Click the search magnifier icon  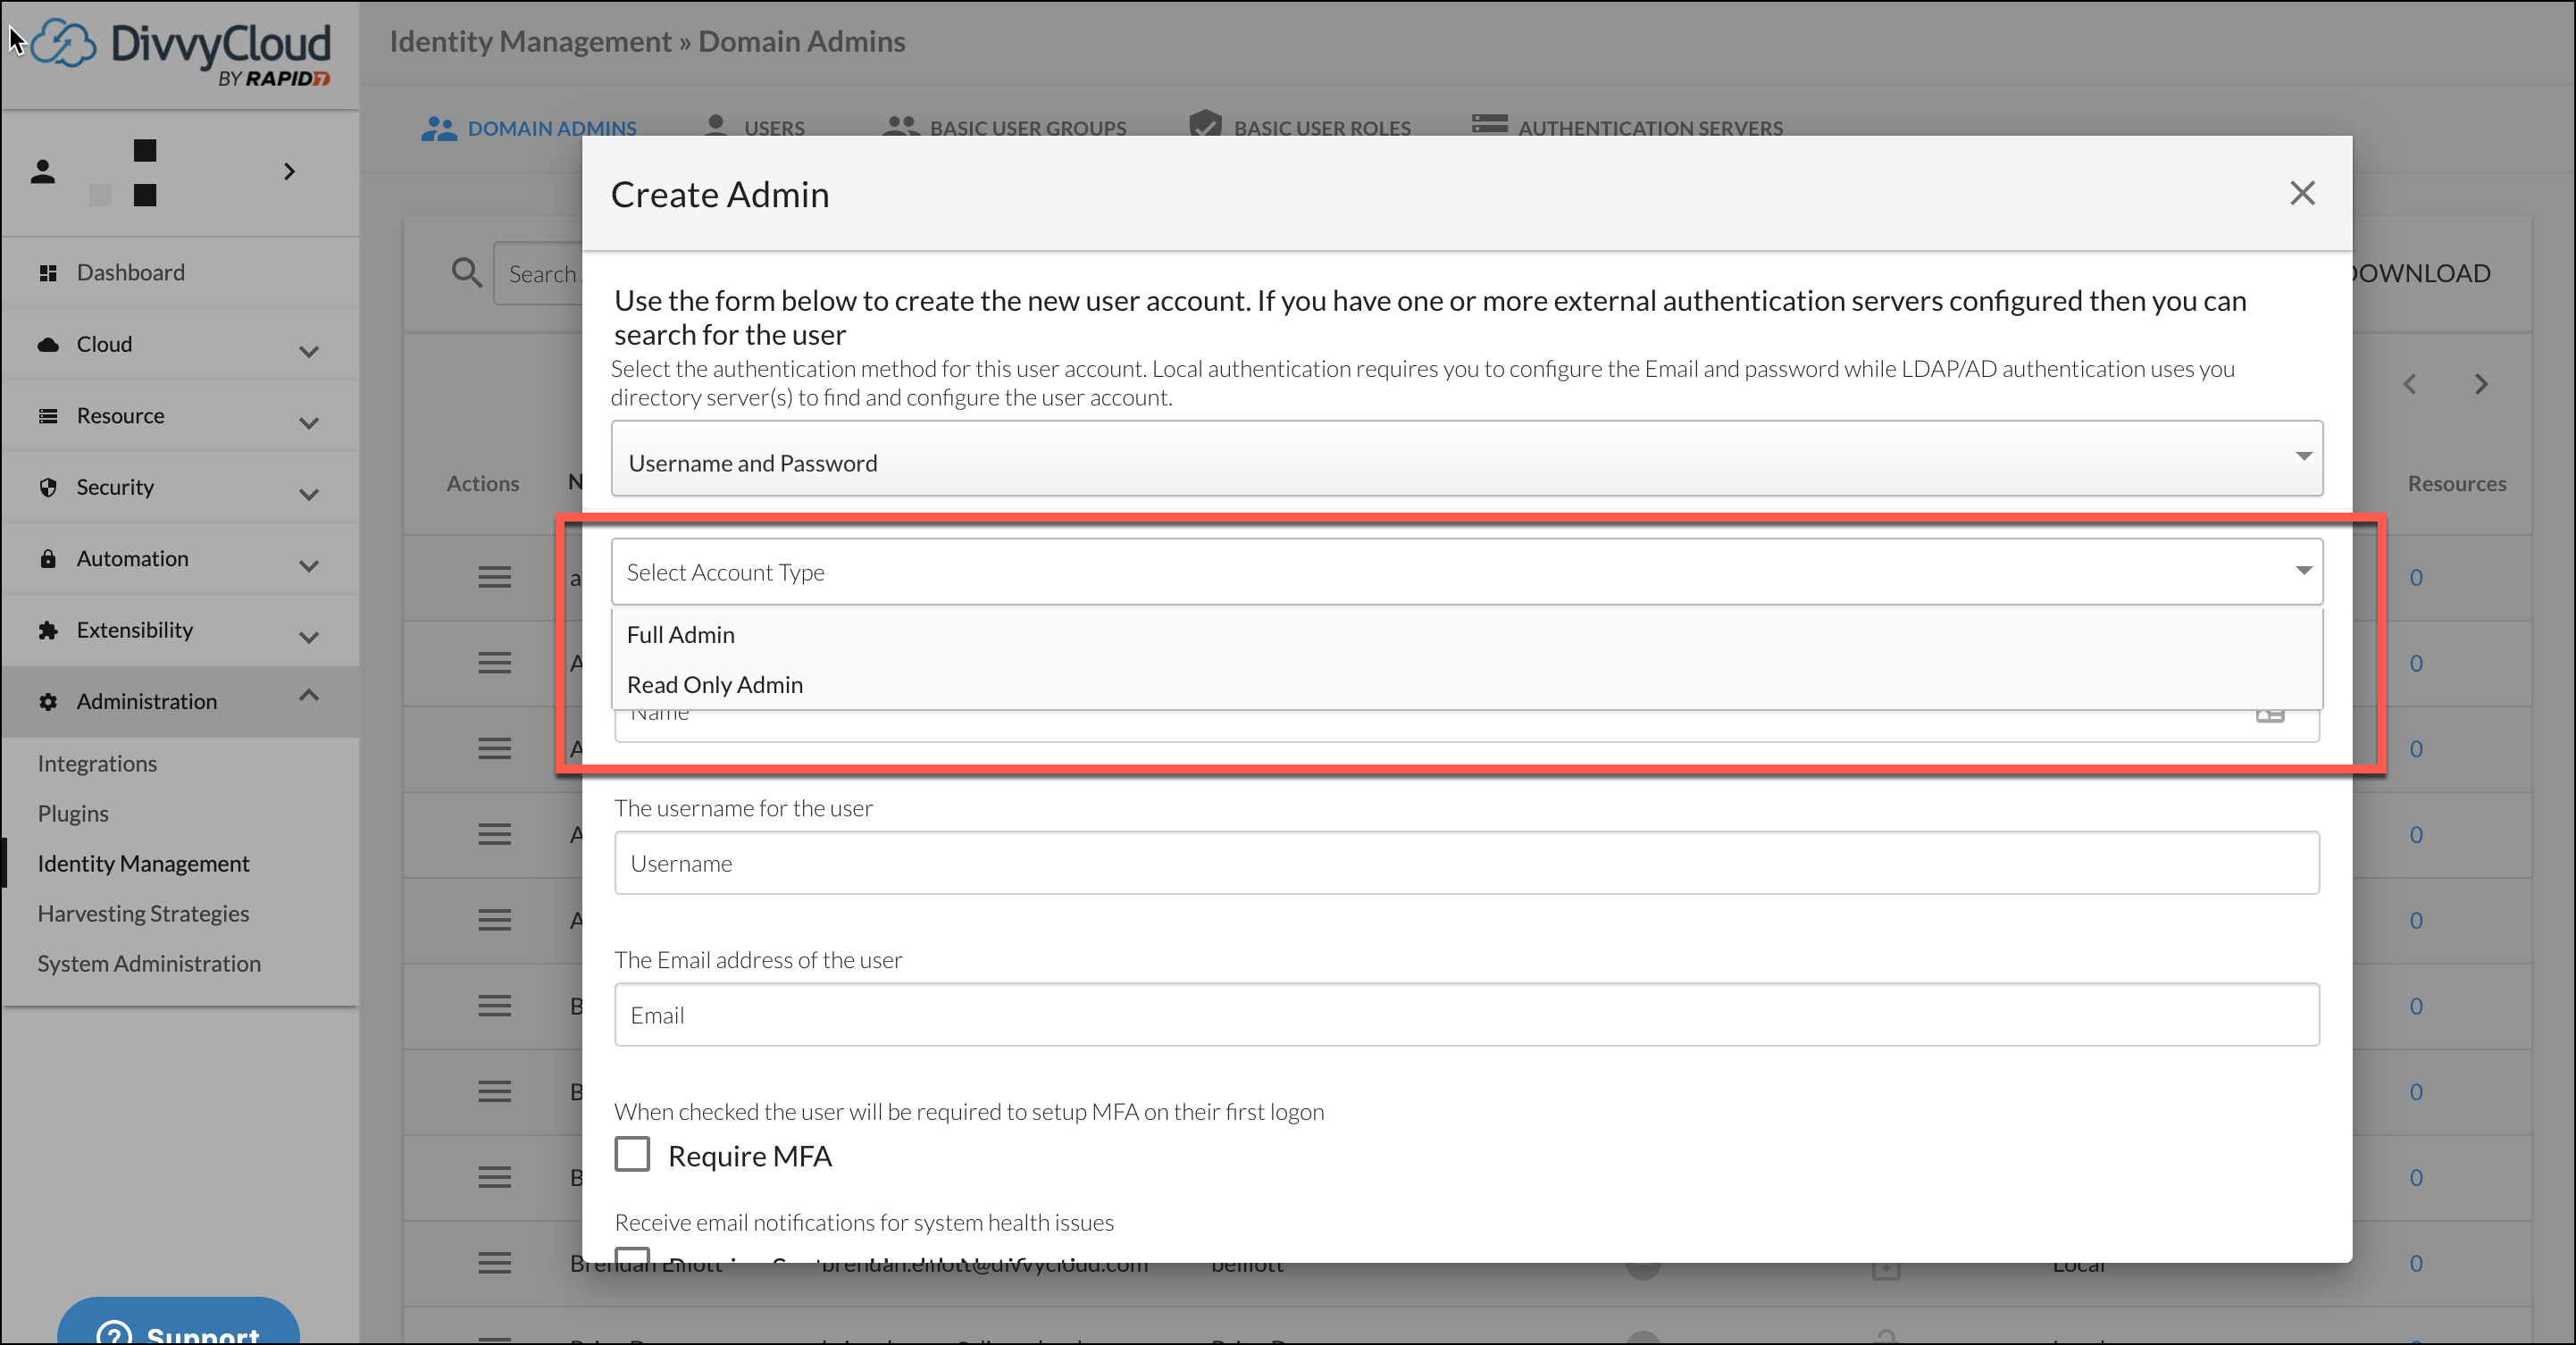pyautogui.click(x=467, y=272)
